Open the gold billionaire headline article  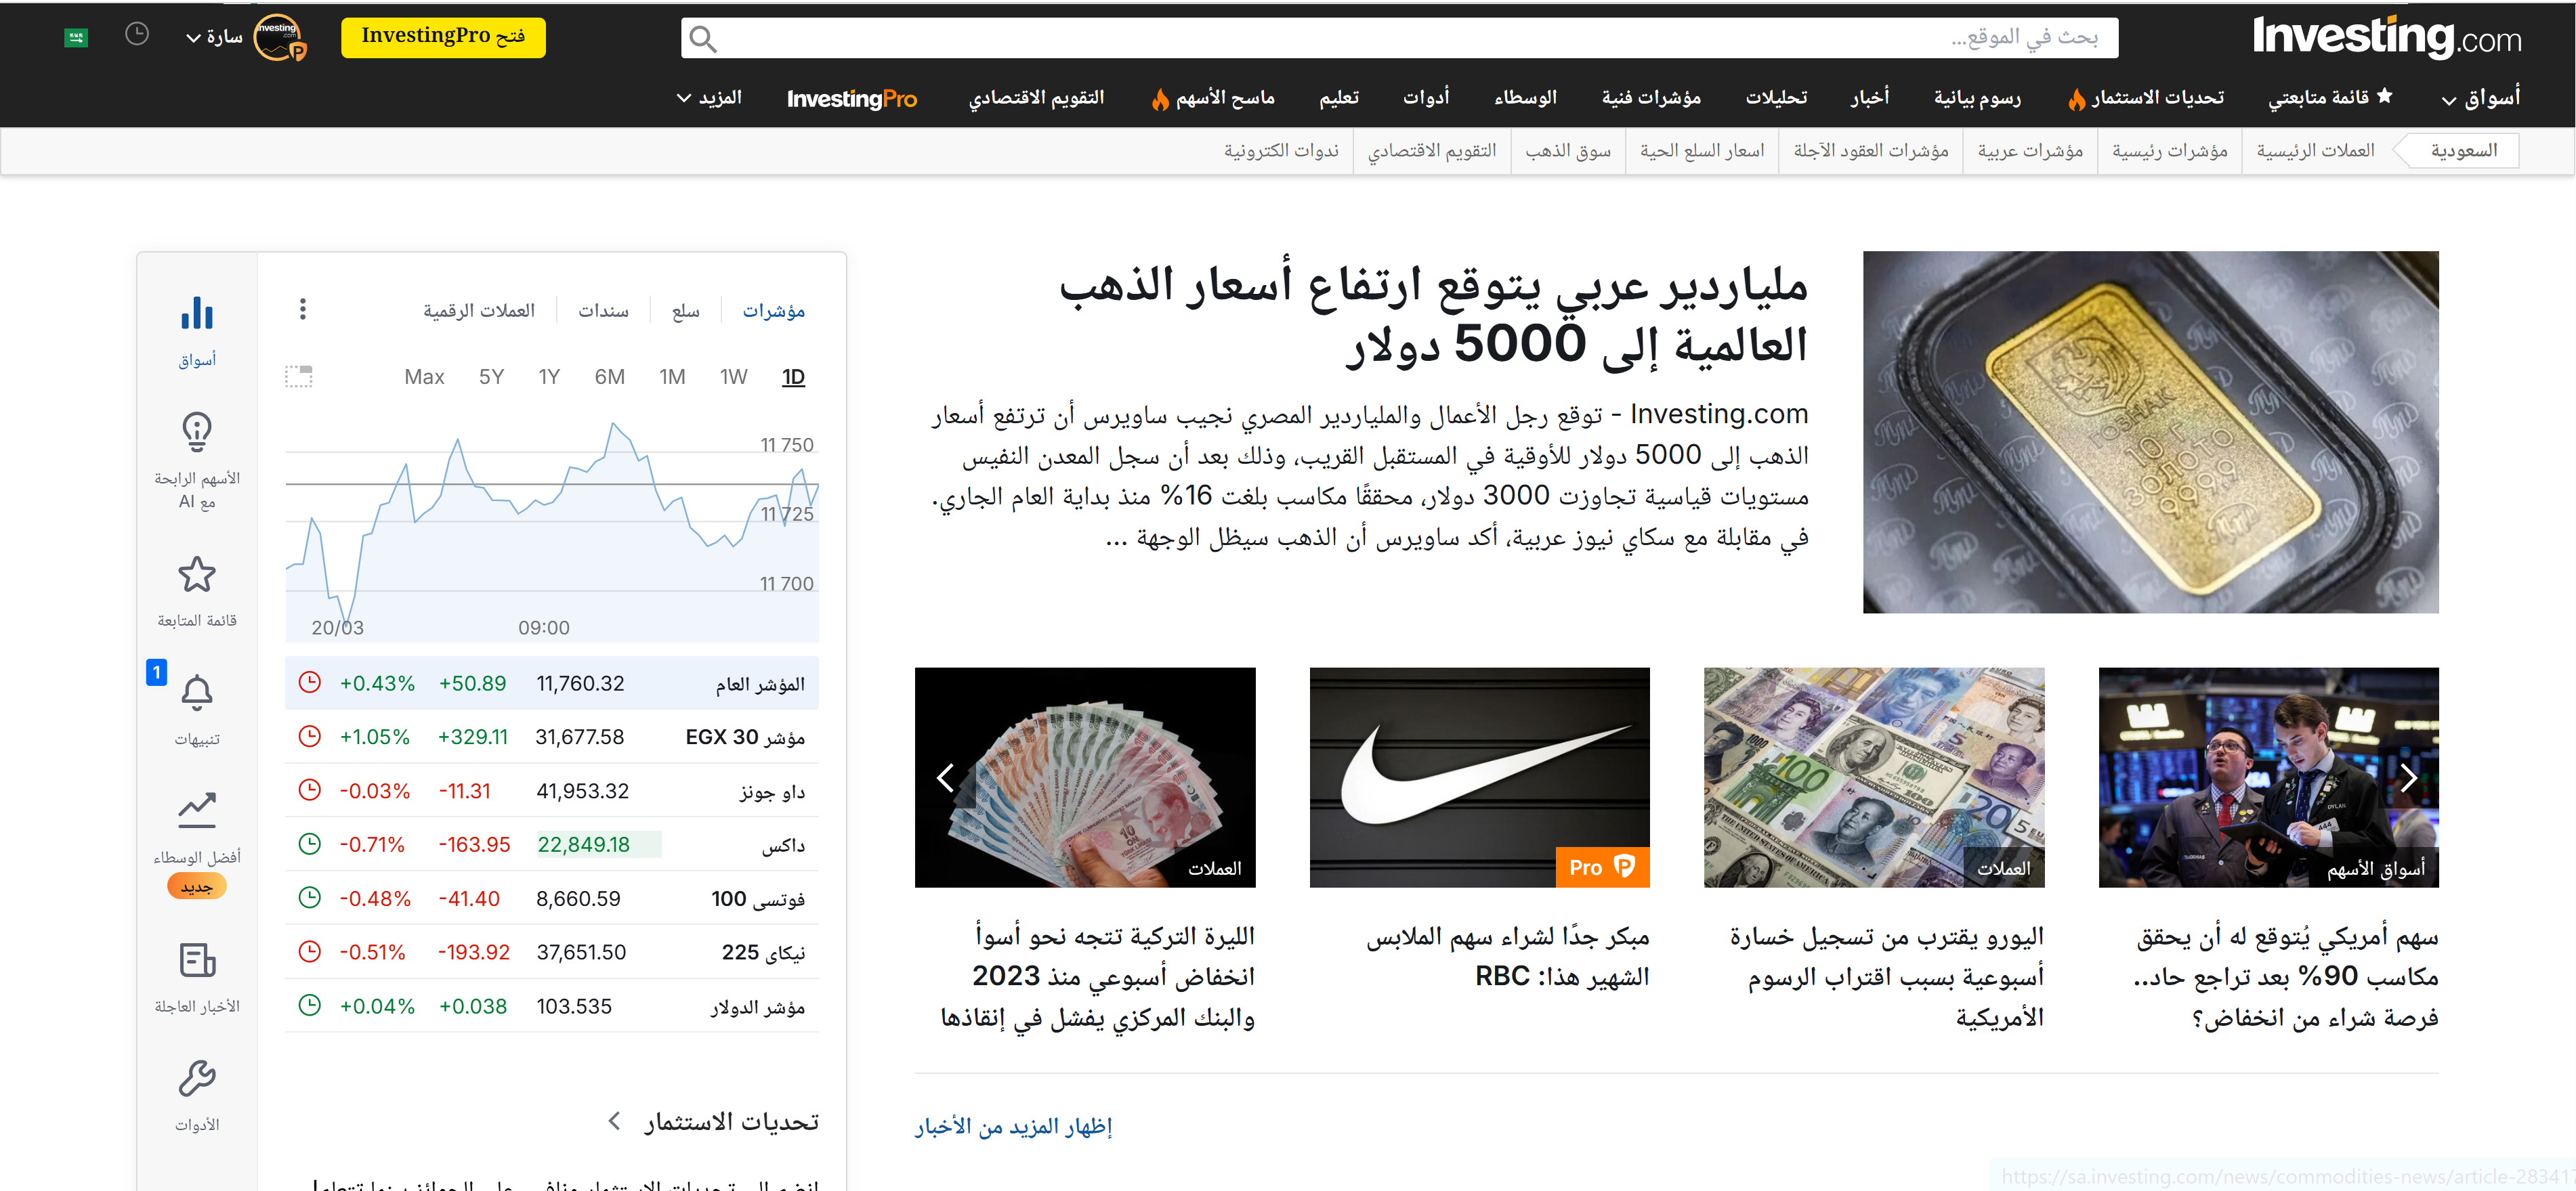(x=1433, y=314)
